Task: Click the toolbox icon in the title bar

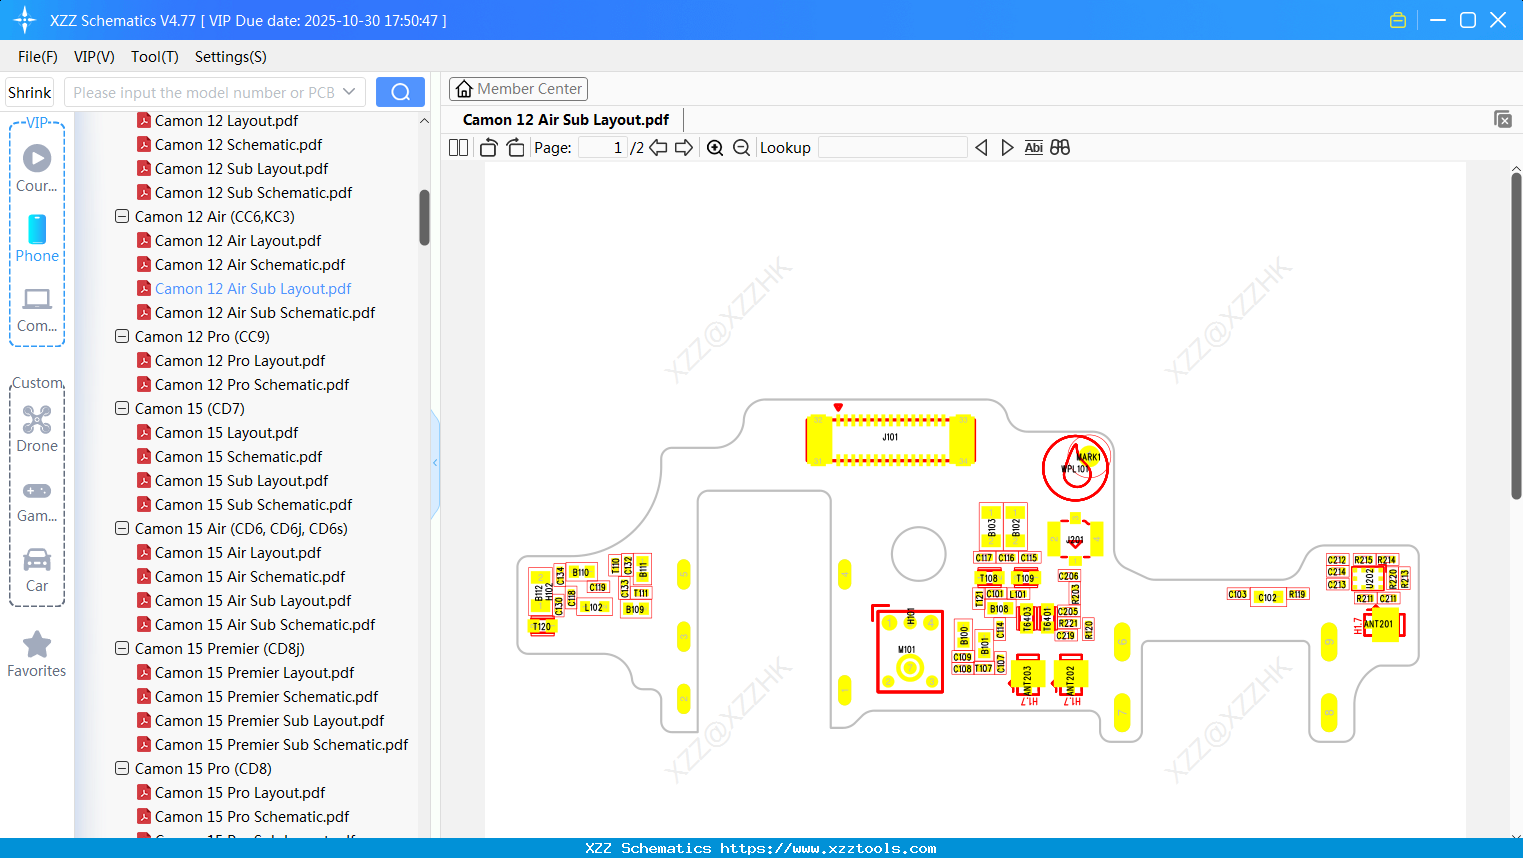Action: (x=1398, y=20)
